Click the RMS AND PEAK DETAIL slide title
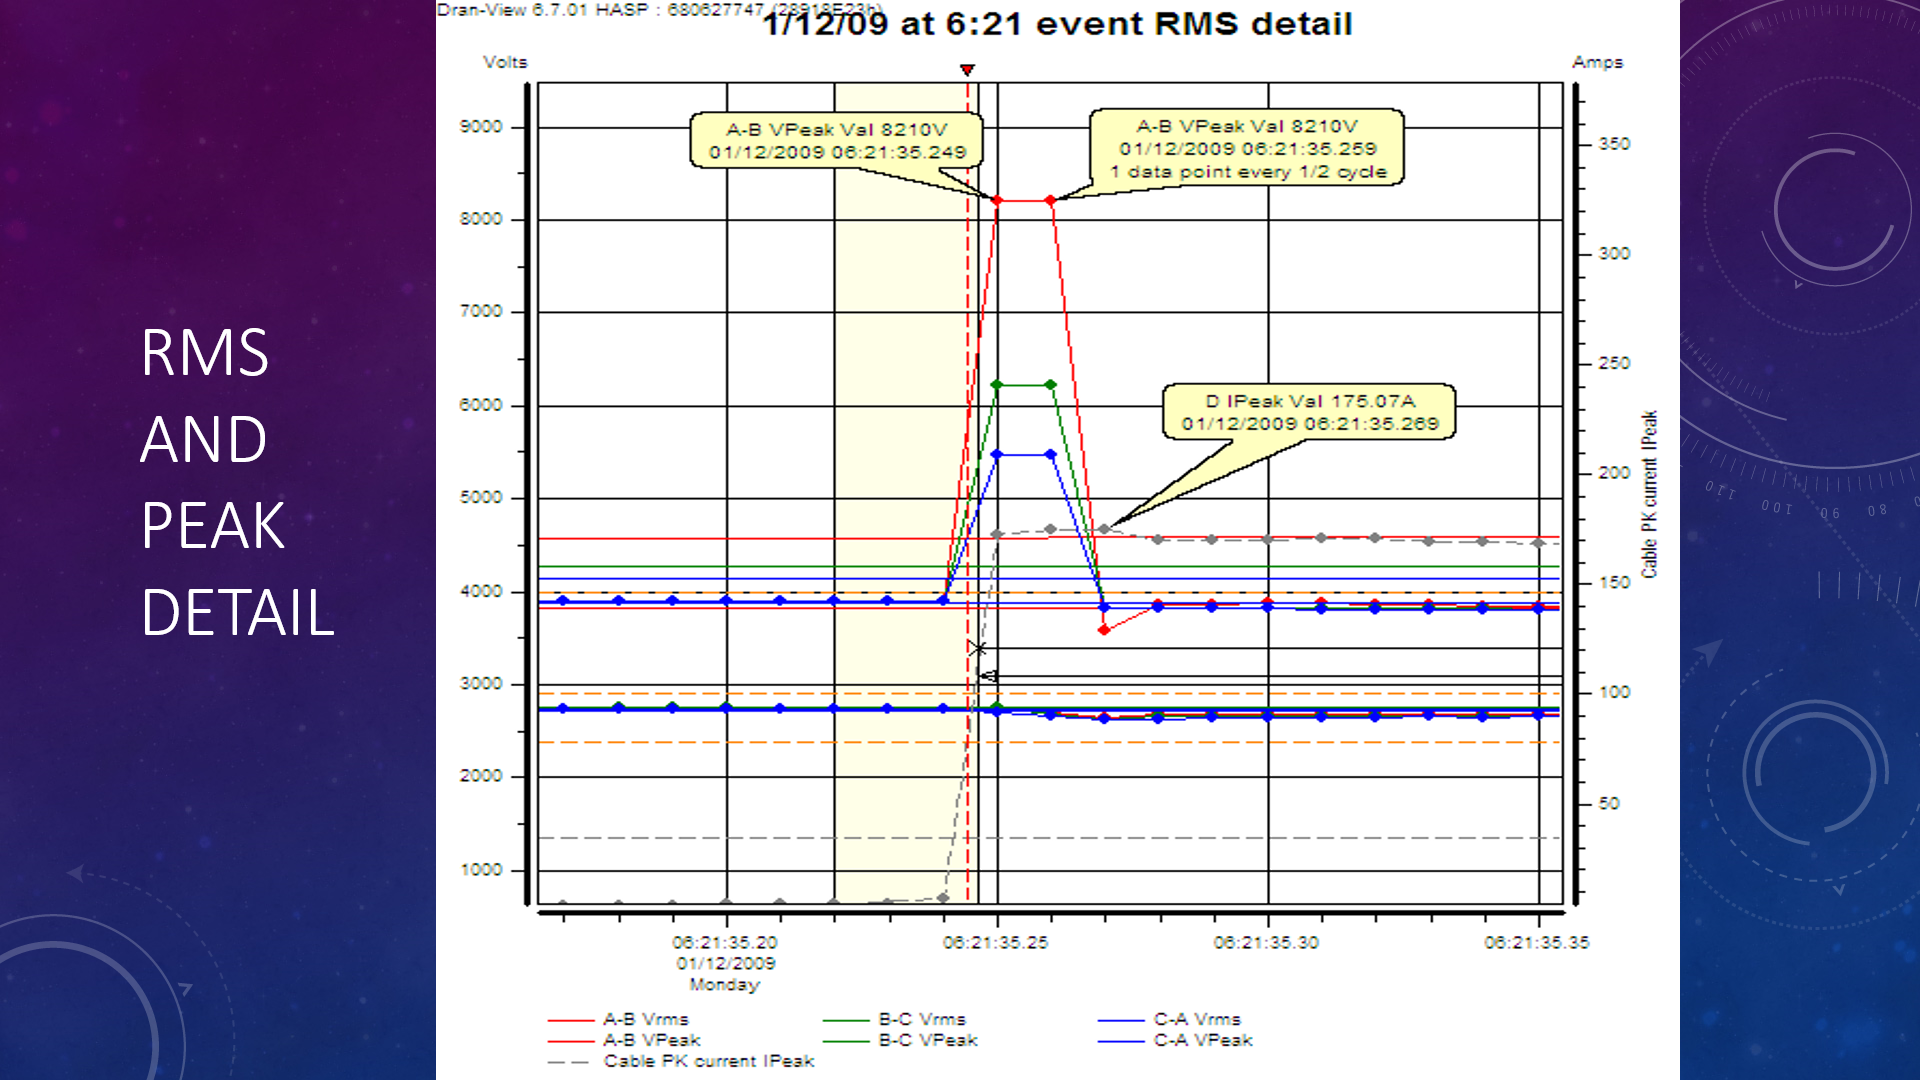The height and width of the screenshot is (1080, 1920). coord(237,482)
